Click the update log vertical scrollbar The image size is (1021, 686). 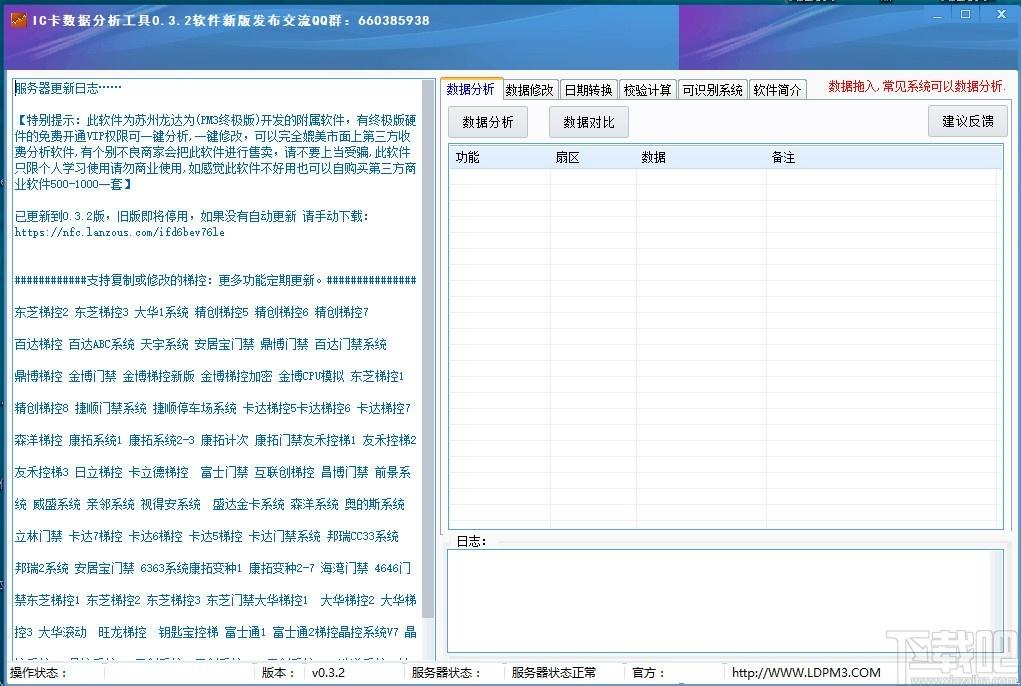428,368
